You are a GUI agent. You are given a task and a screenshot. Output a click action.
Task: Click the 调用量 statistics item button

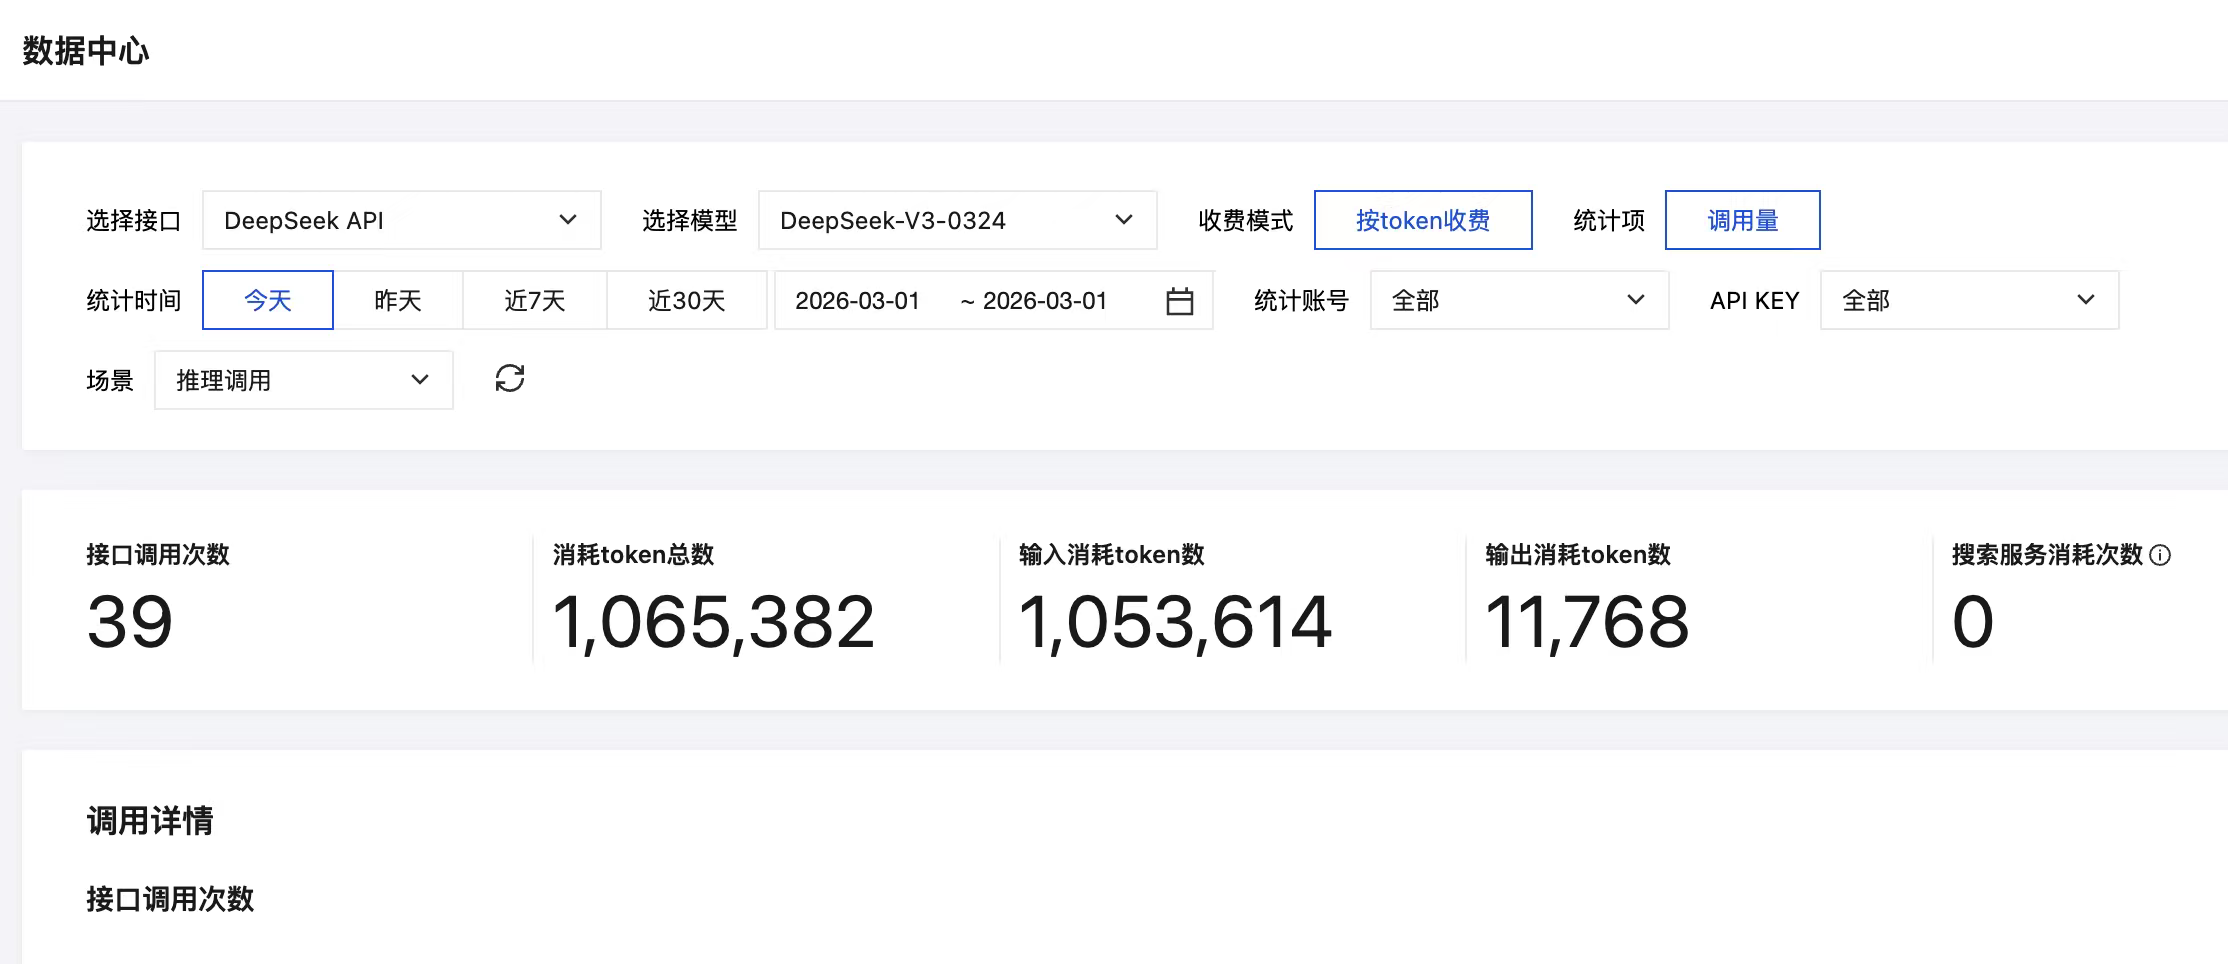1742,220
